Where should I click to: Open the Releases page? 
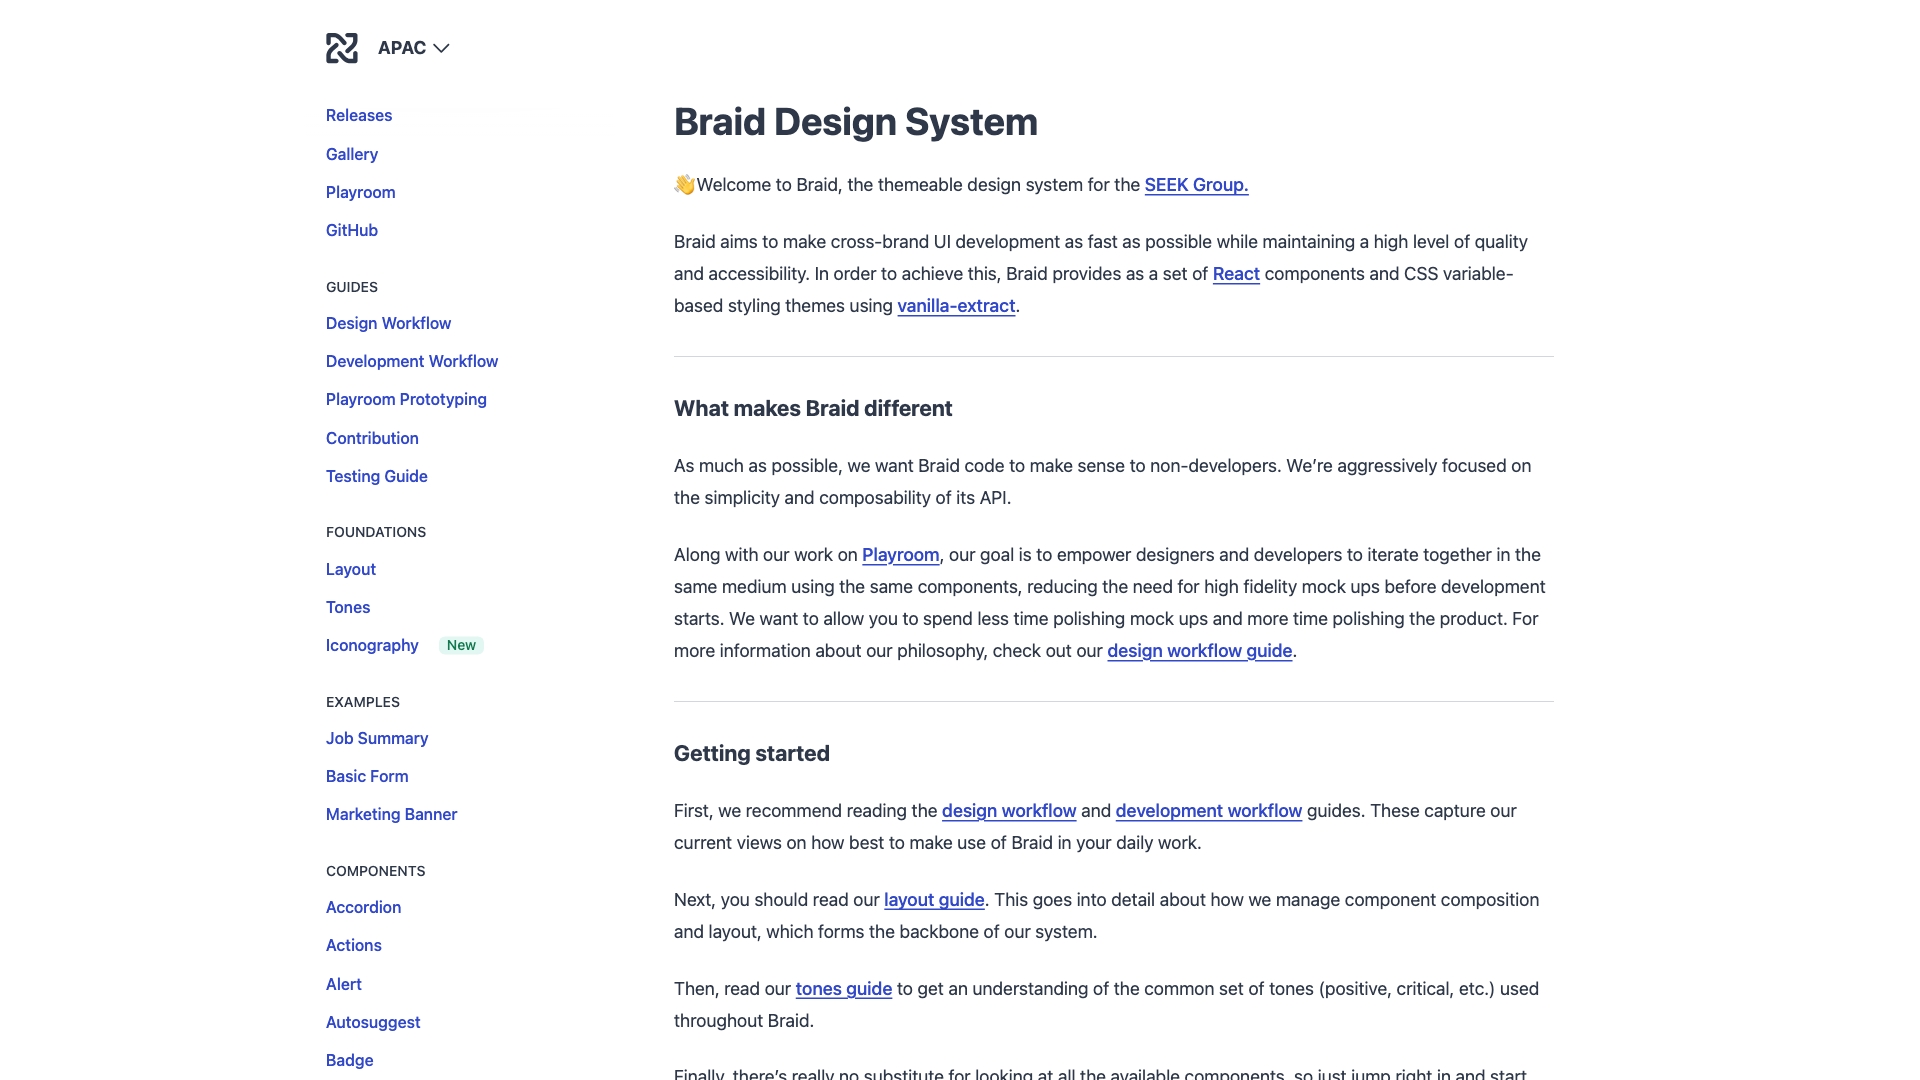click(358, 115)
